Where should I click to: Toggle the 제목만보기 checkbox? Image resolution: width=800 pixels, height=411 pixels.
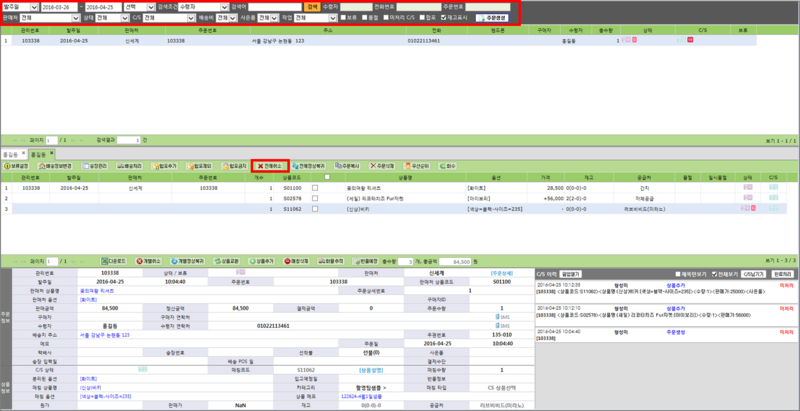click(x=678, y=272)
